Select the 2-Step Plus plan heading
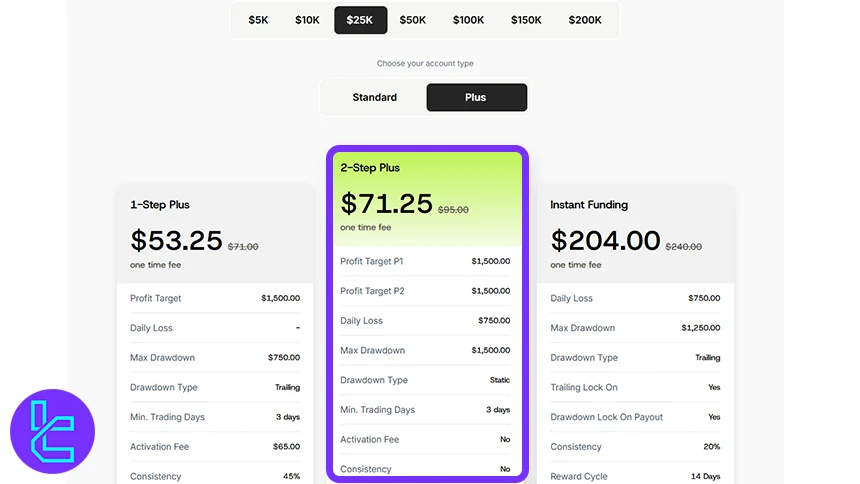Viewport: 860px width, 484px height. click(370, 168)
